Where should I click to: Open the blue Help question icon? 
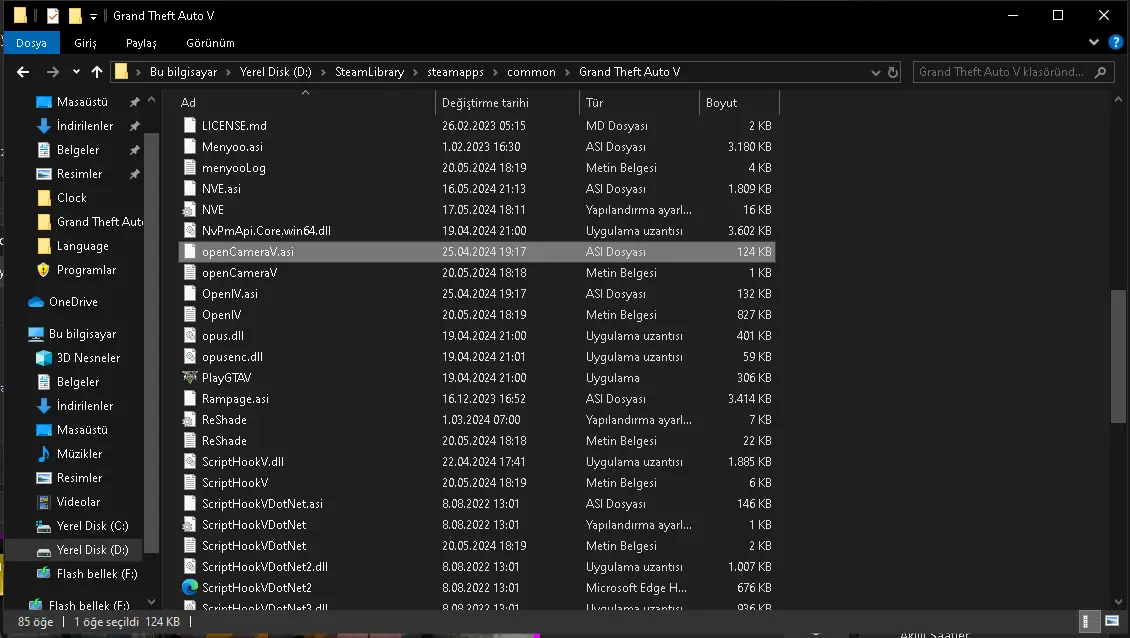1115,43
